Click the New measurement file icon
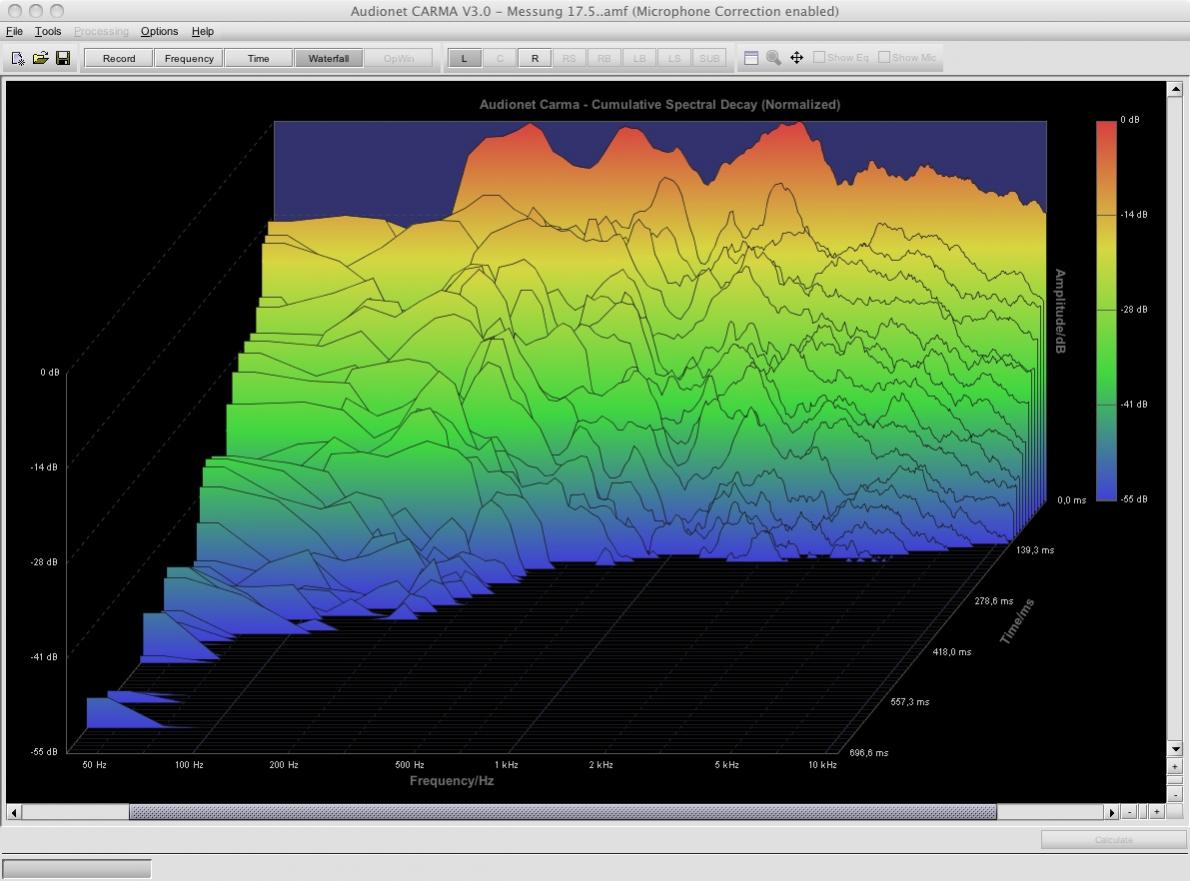The height and width of the screenshot is (881, 1190). [18, 58]
